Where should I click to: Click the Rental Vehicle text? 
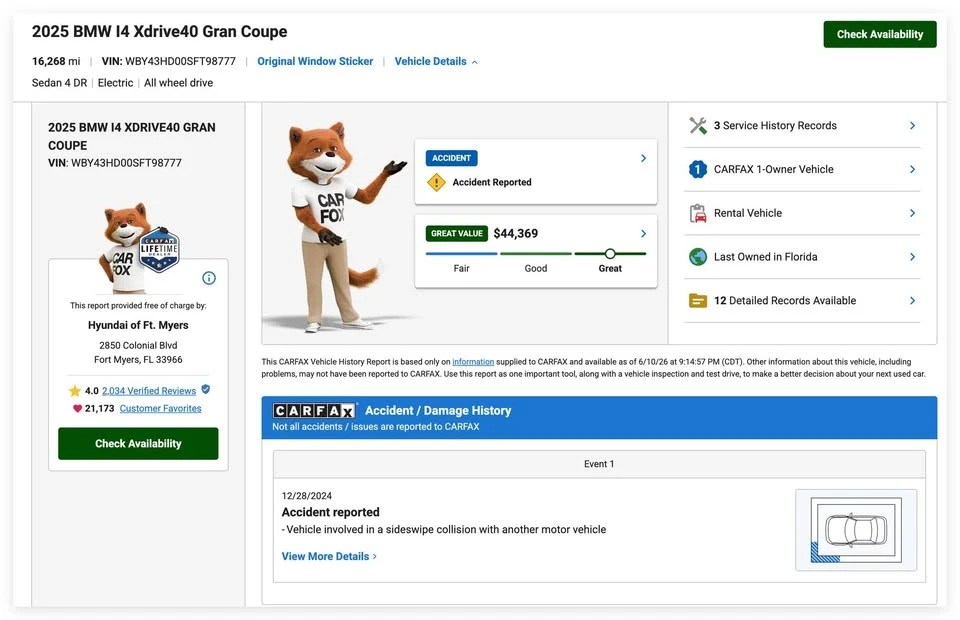(748, 213)
